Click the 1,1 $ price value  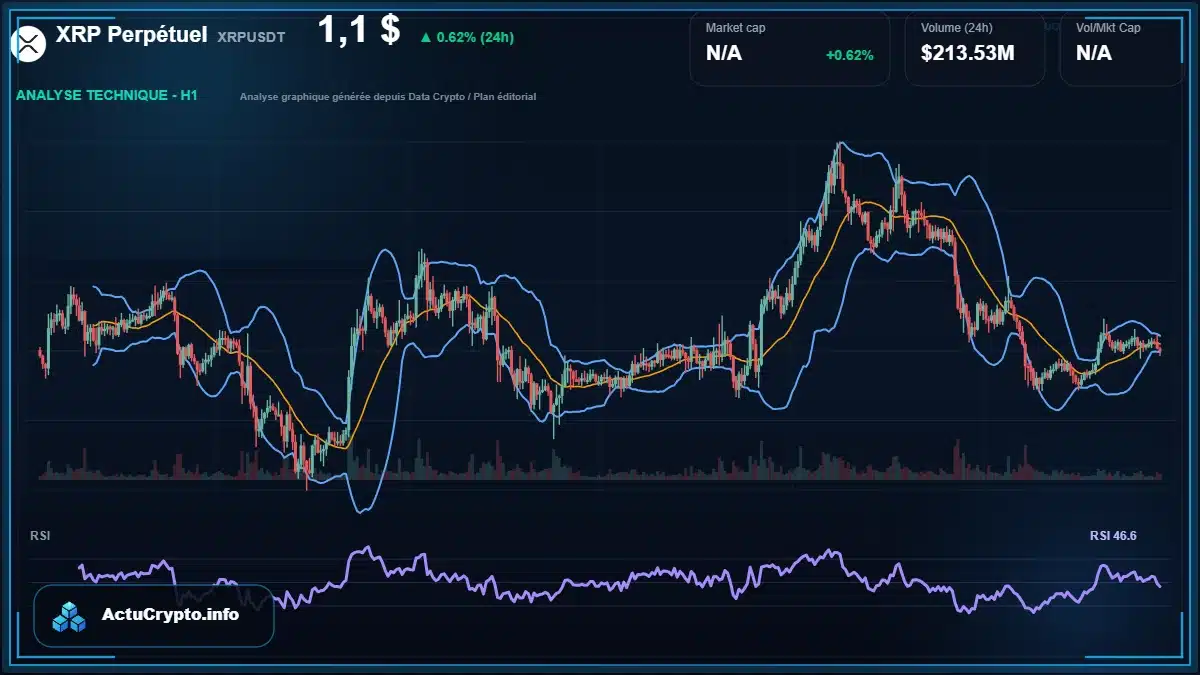pyautogui.click(x=359, y=30)
